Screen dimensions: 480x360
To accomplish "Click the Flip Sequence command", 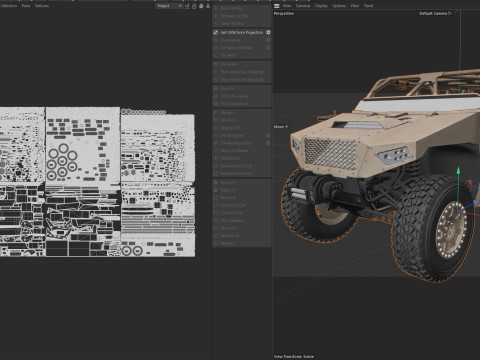I will click(x=242, y=220).
